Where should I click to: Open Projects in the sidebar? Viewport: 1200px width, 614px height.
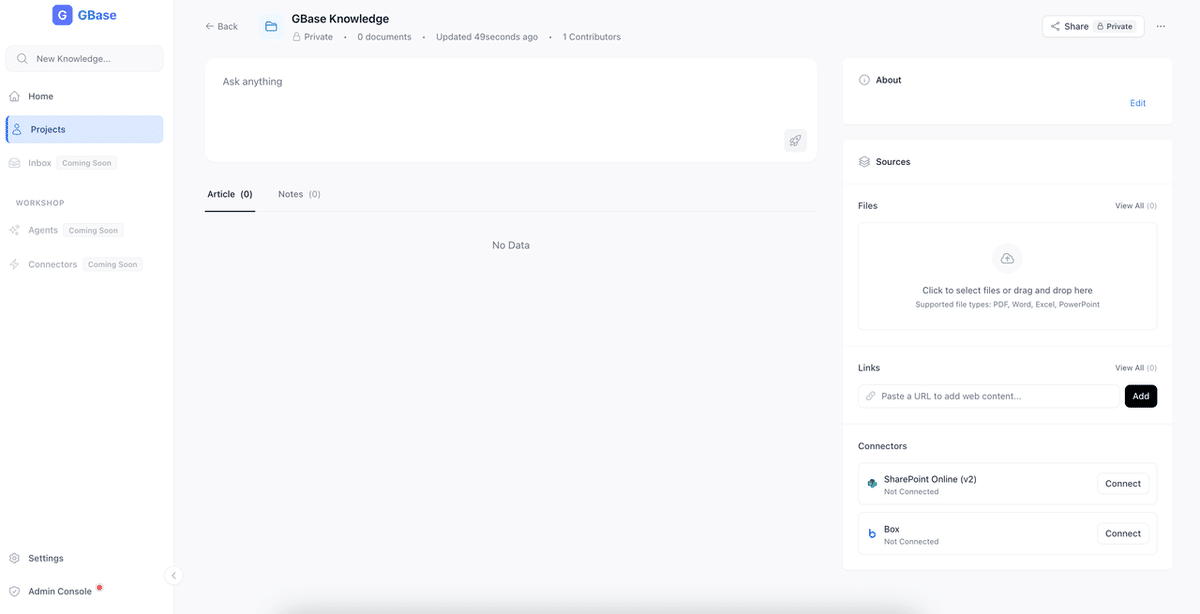pos(48,129)
